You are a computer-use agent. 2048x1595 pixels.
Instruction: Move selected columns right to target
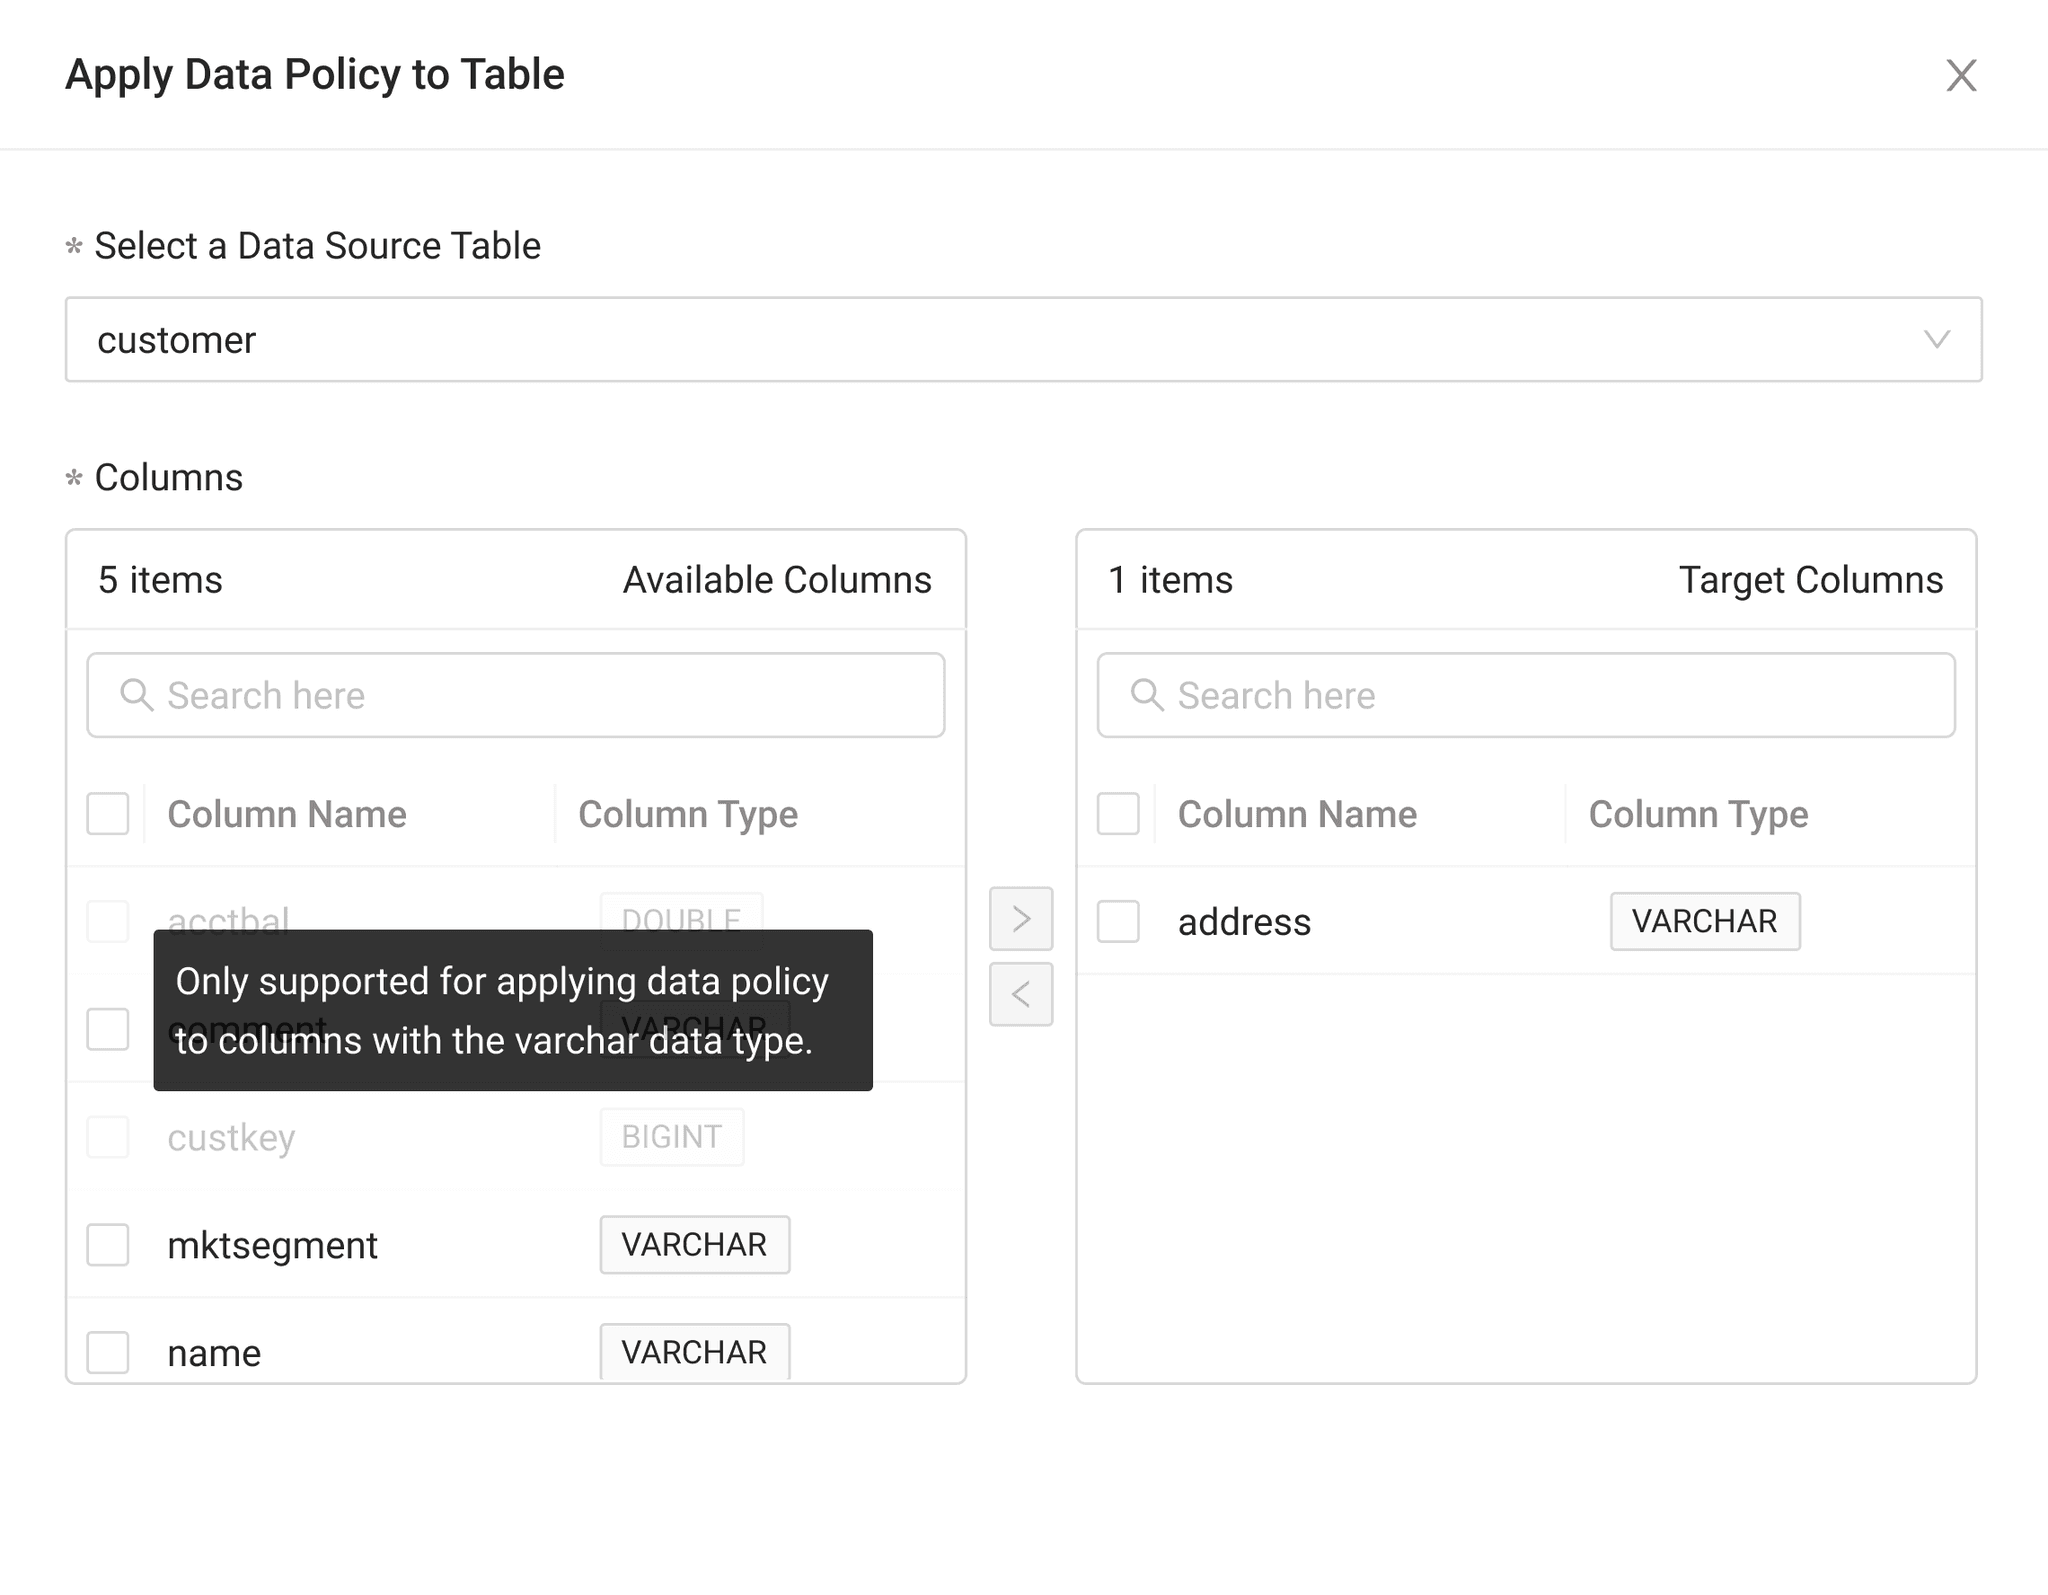pos(1021,918)
